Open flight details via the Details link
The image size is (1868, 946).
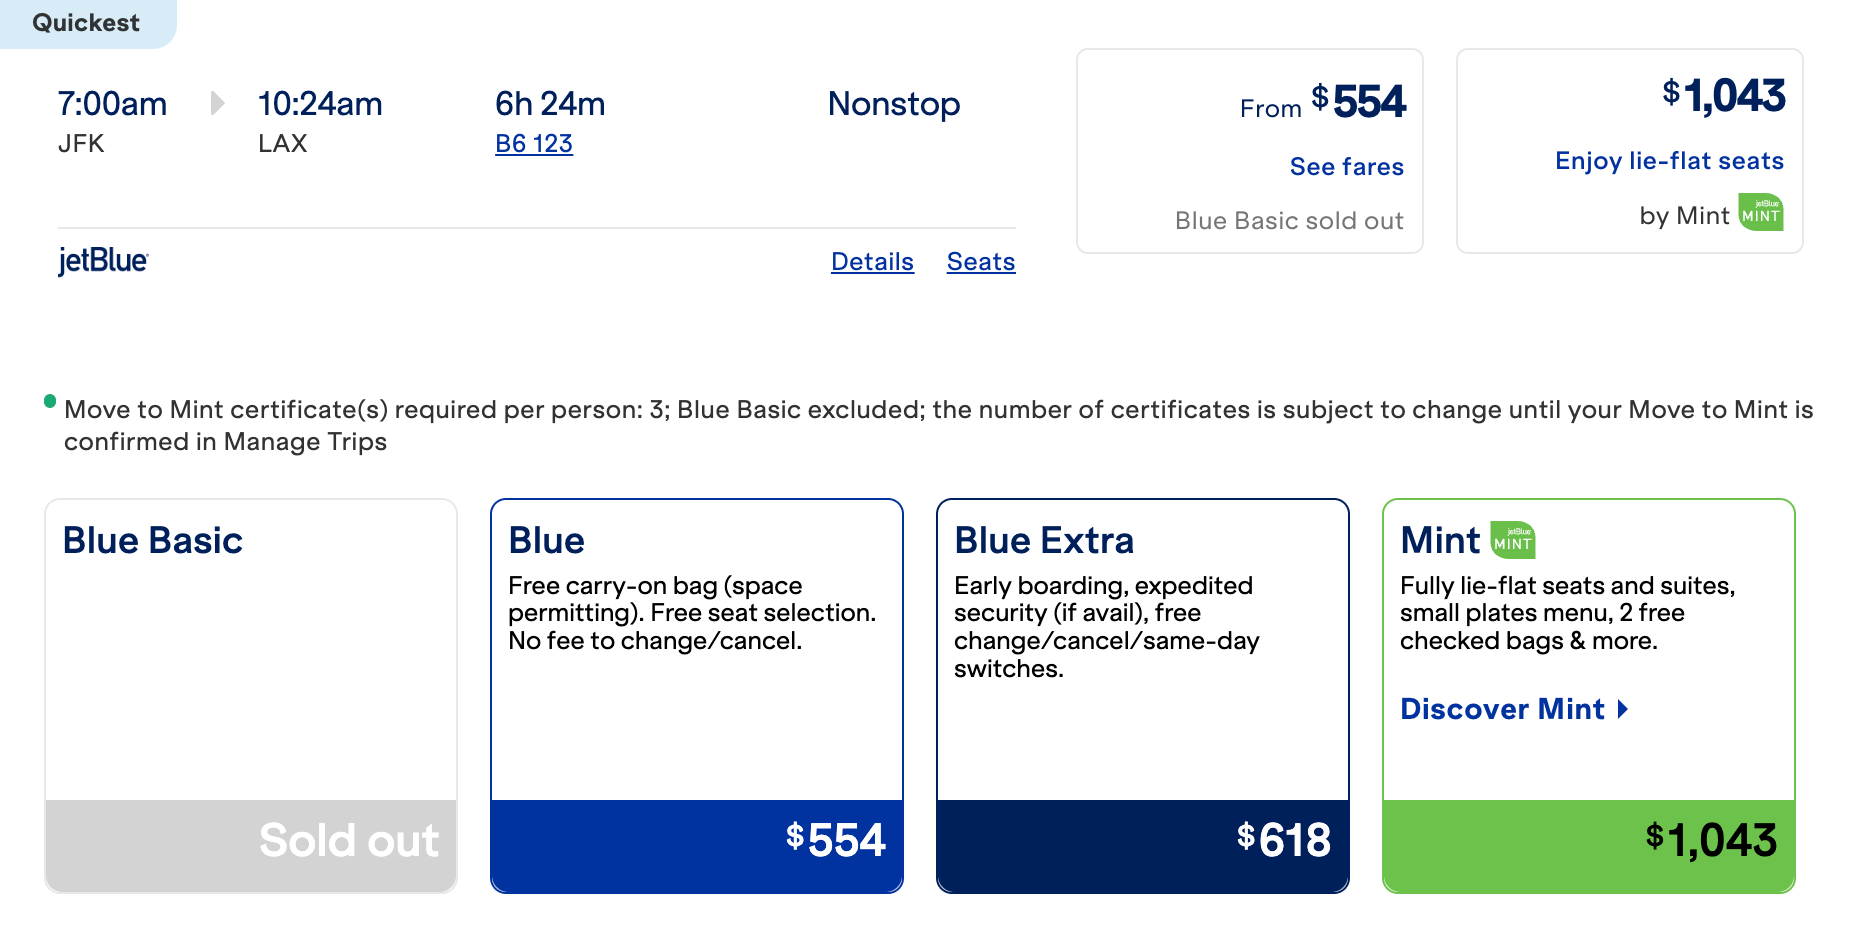coord(871,261)
